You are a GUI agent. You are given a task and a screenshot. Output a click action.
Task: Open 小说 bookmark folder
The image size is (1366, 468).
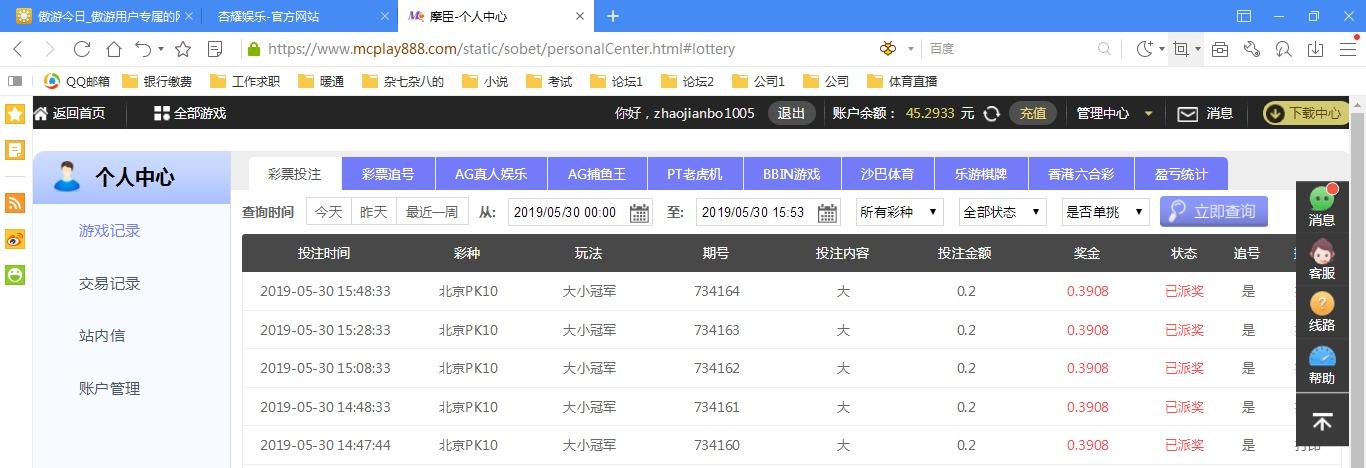pyautogui.click(x=484, y=81)
